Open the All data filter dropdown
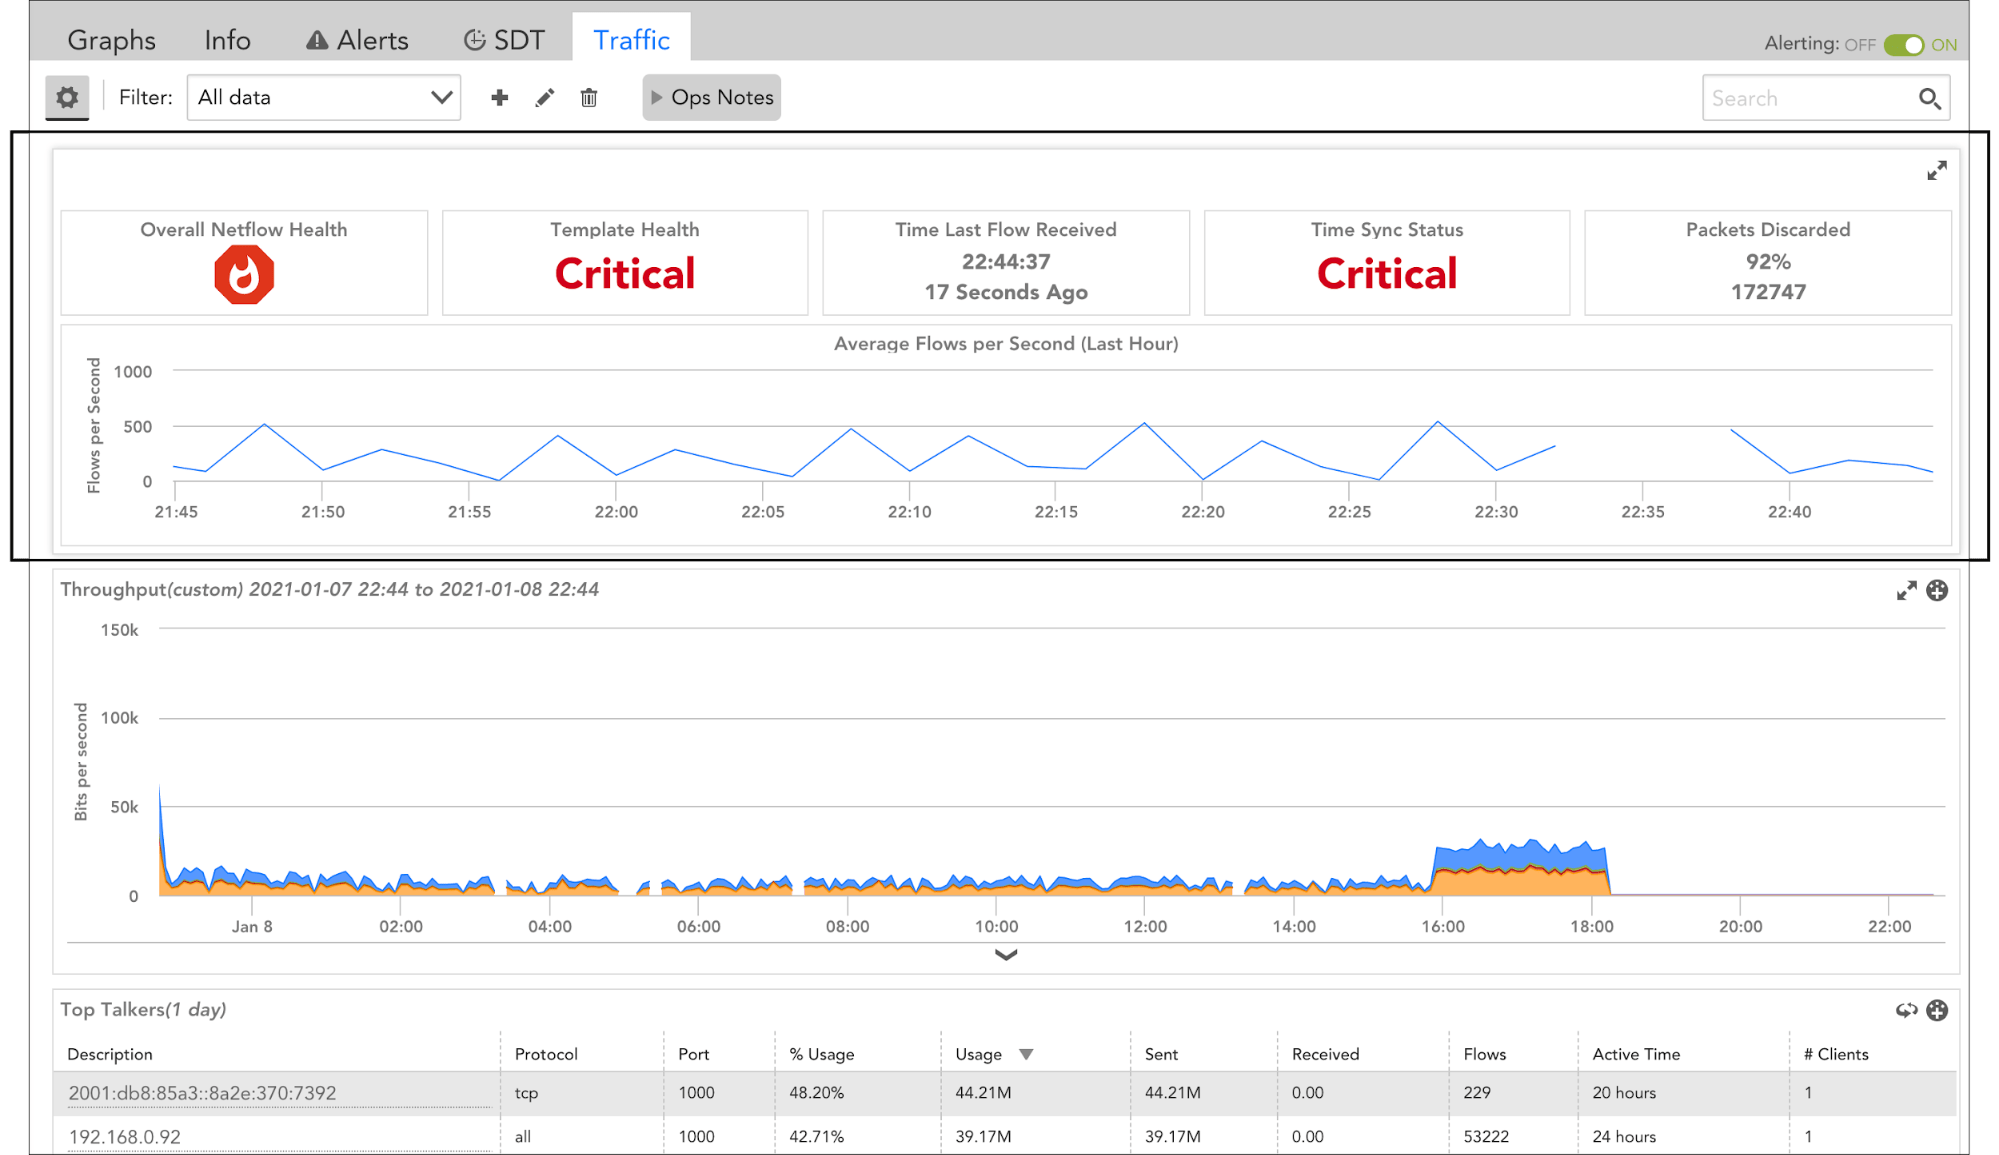1999x1155 pixels. coord(323,98)
